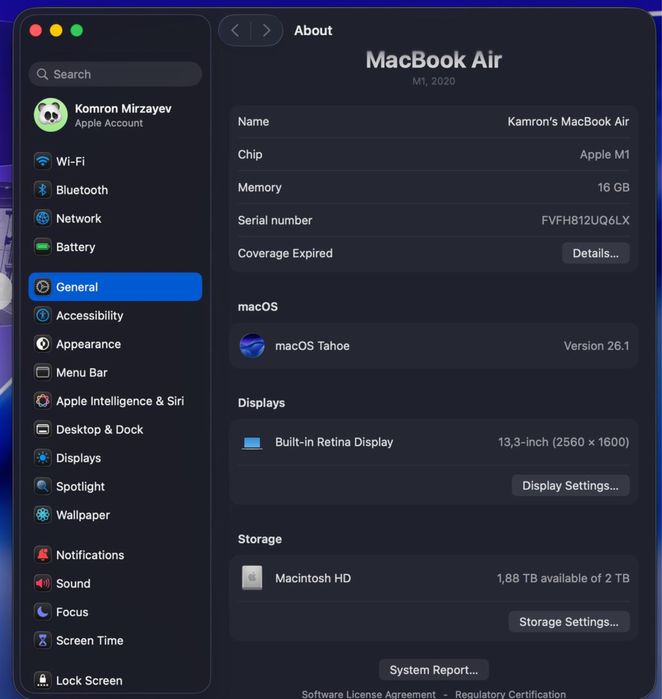This screenshot has height=699, width=662.
Task: Select the Battery sidebar label
Action: coord(76,247)
